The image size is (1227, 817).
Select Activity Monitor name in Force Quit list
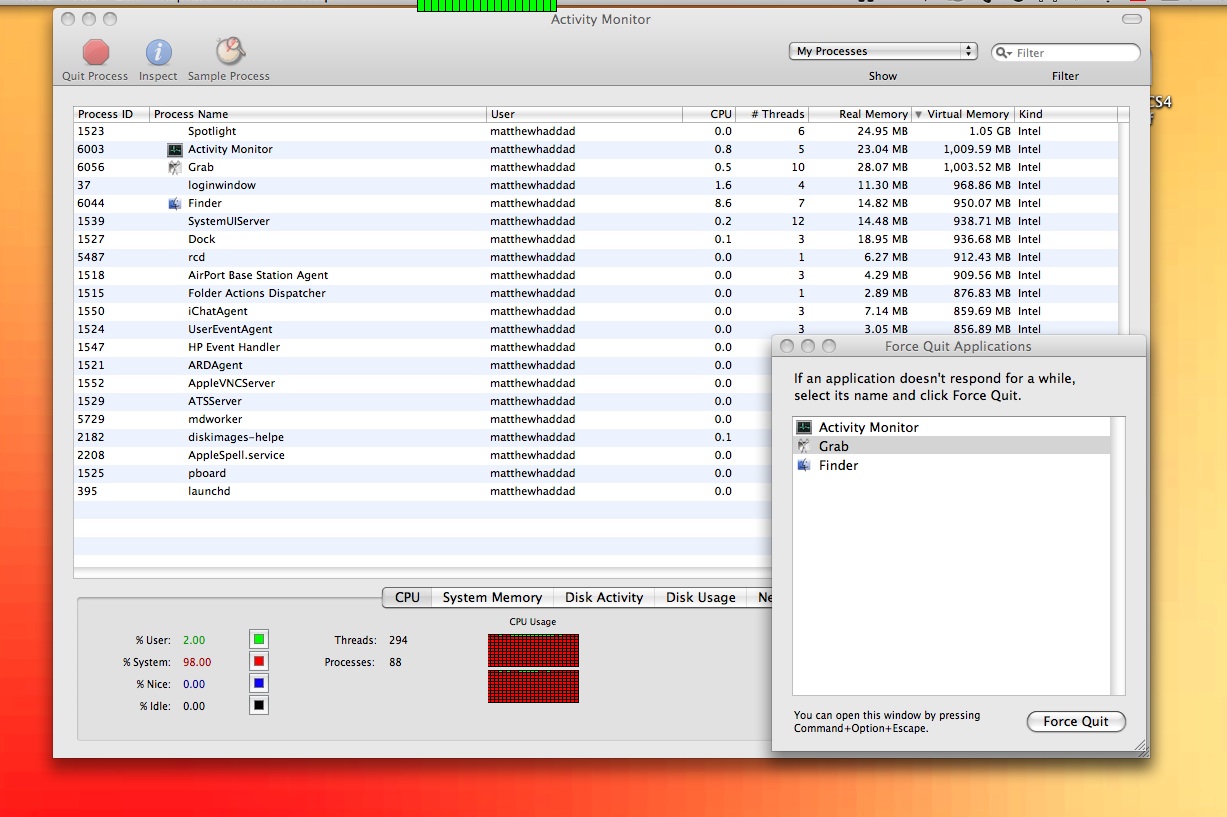click(868, 427)
